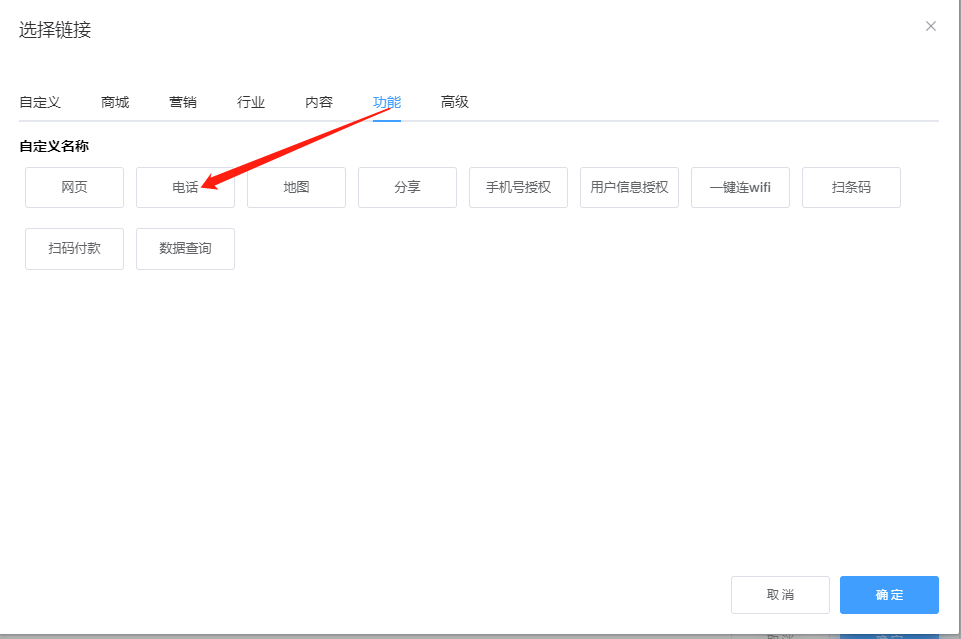Screen dimensions: 961x639
Task: Choose the 网页 link option
Action: click(74, 187)
